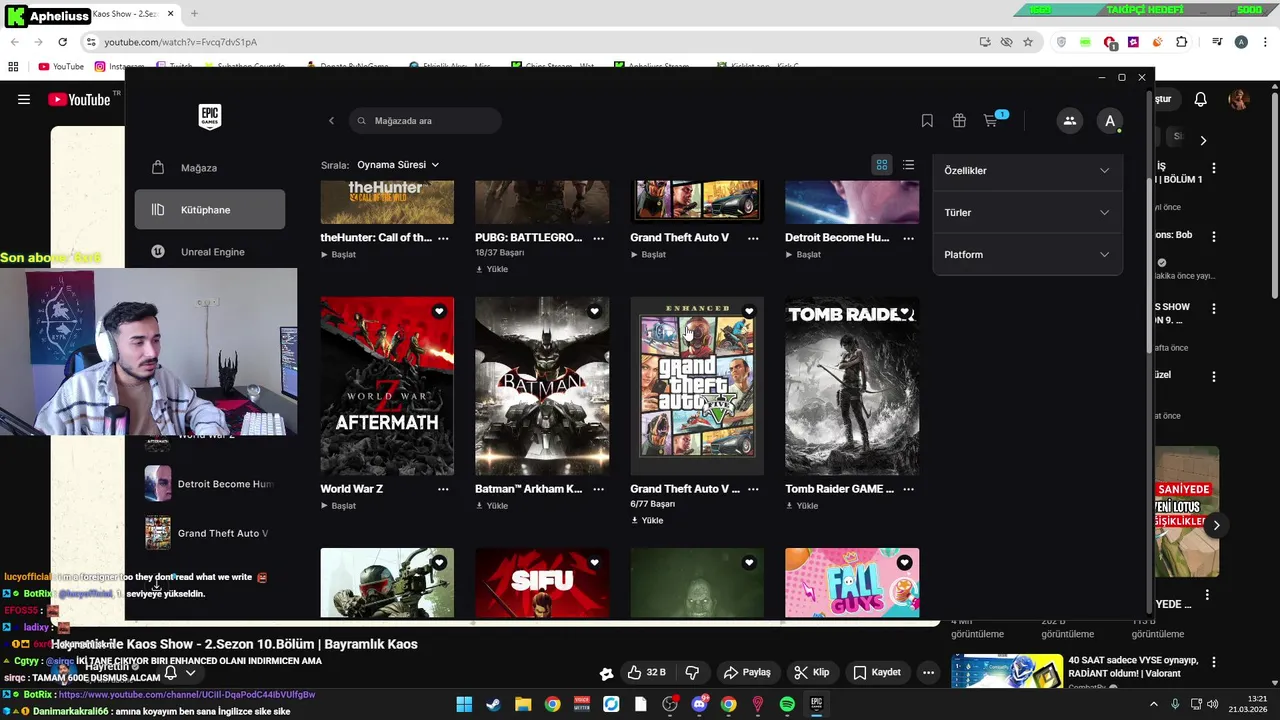This screenshot has height=720, width=1280.
Task: Open options menu for Detroit Become Human
Action: 908,238
